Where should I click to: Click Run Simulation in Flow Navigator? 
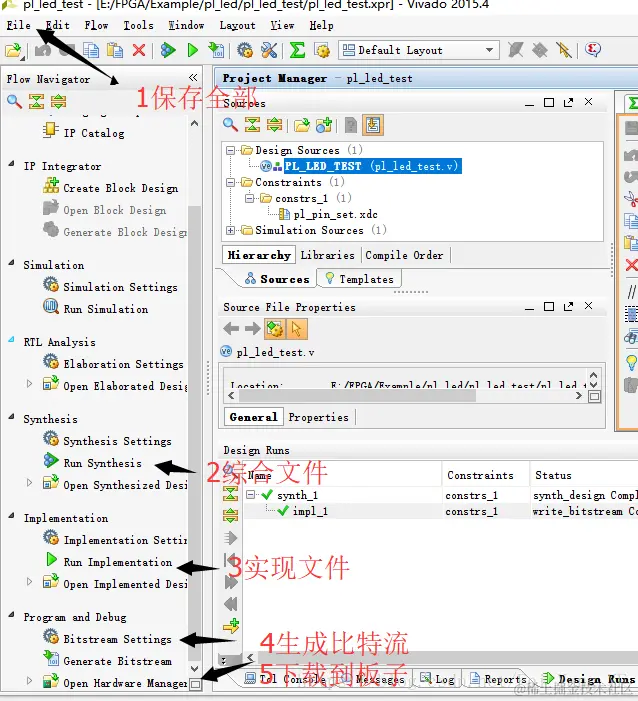coord(106,309)
